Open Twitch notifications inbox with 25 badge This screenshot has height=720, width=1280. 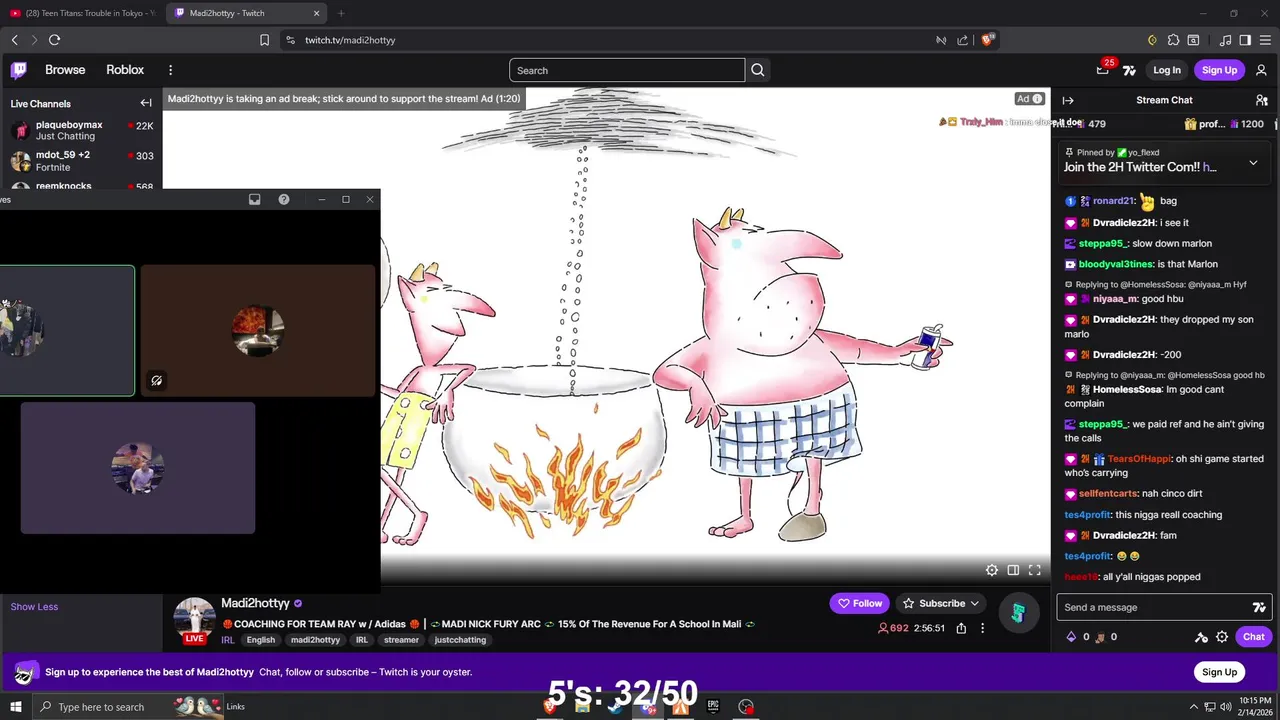pos(1103,70)
